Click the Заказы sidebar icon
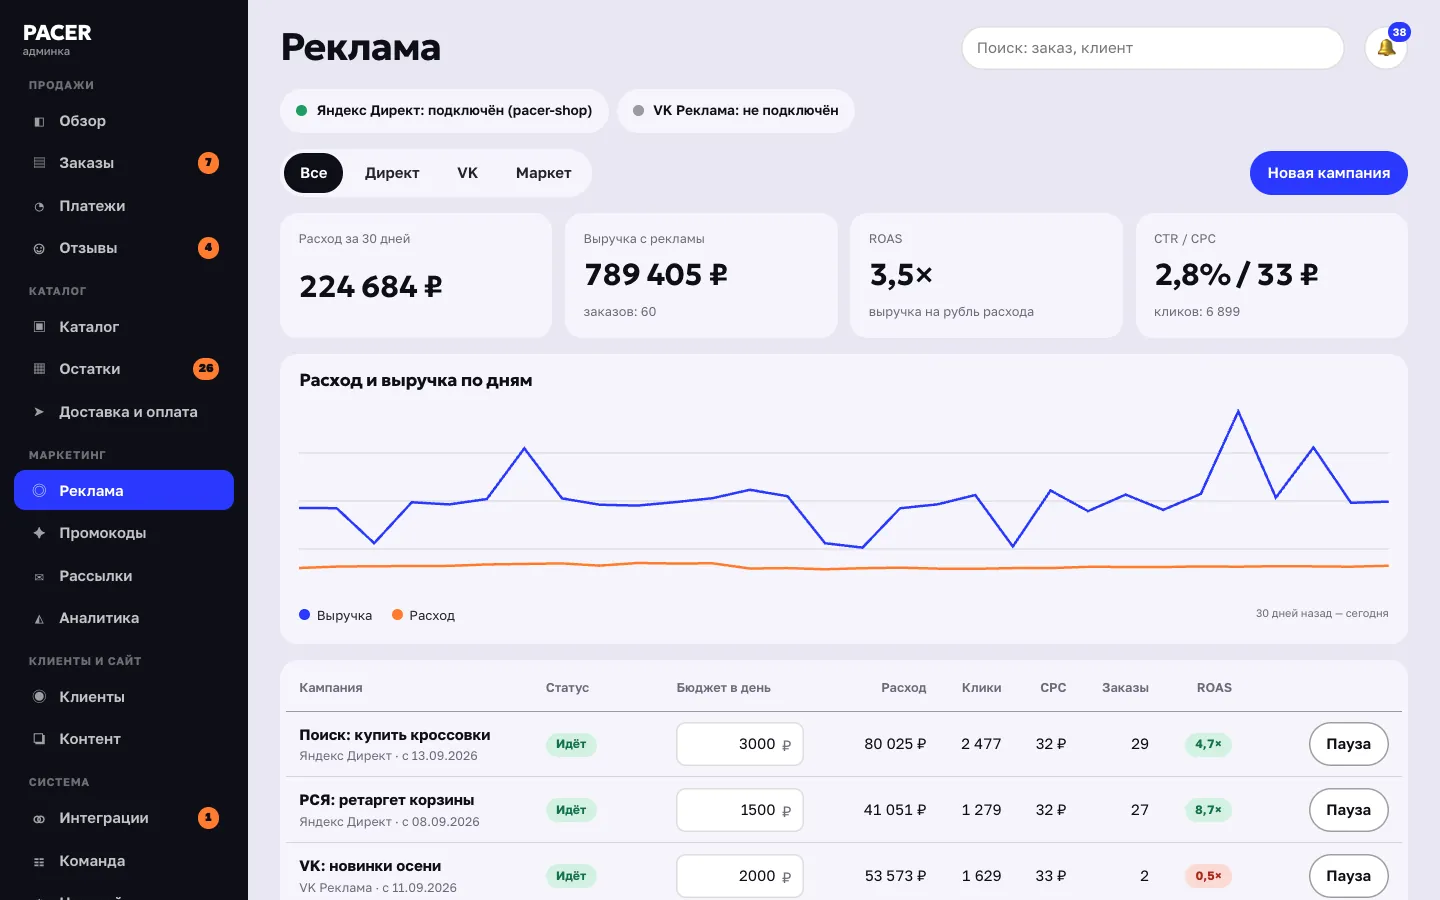Viewport: 1440px width, 900px height. (x=39, y=163)
